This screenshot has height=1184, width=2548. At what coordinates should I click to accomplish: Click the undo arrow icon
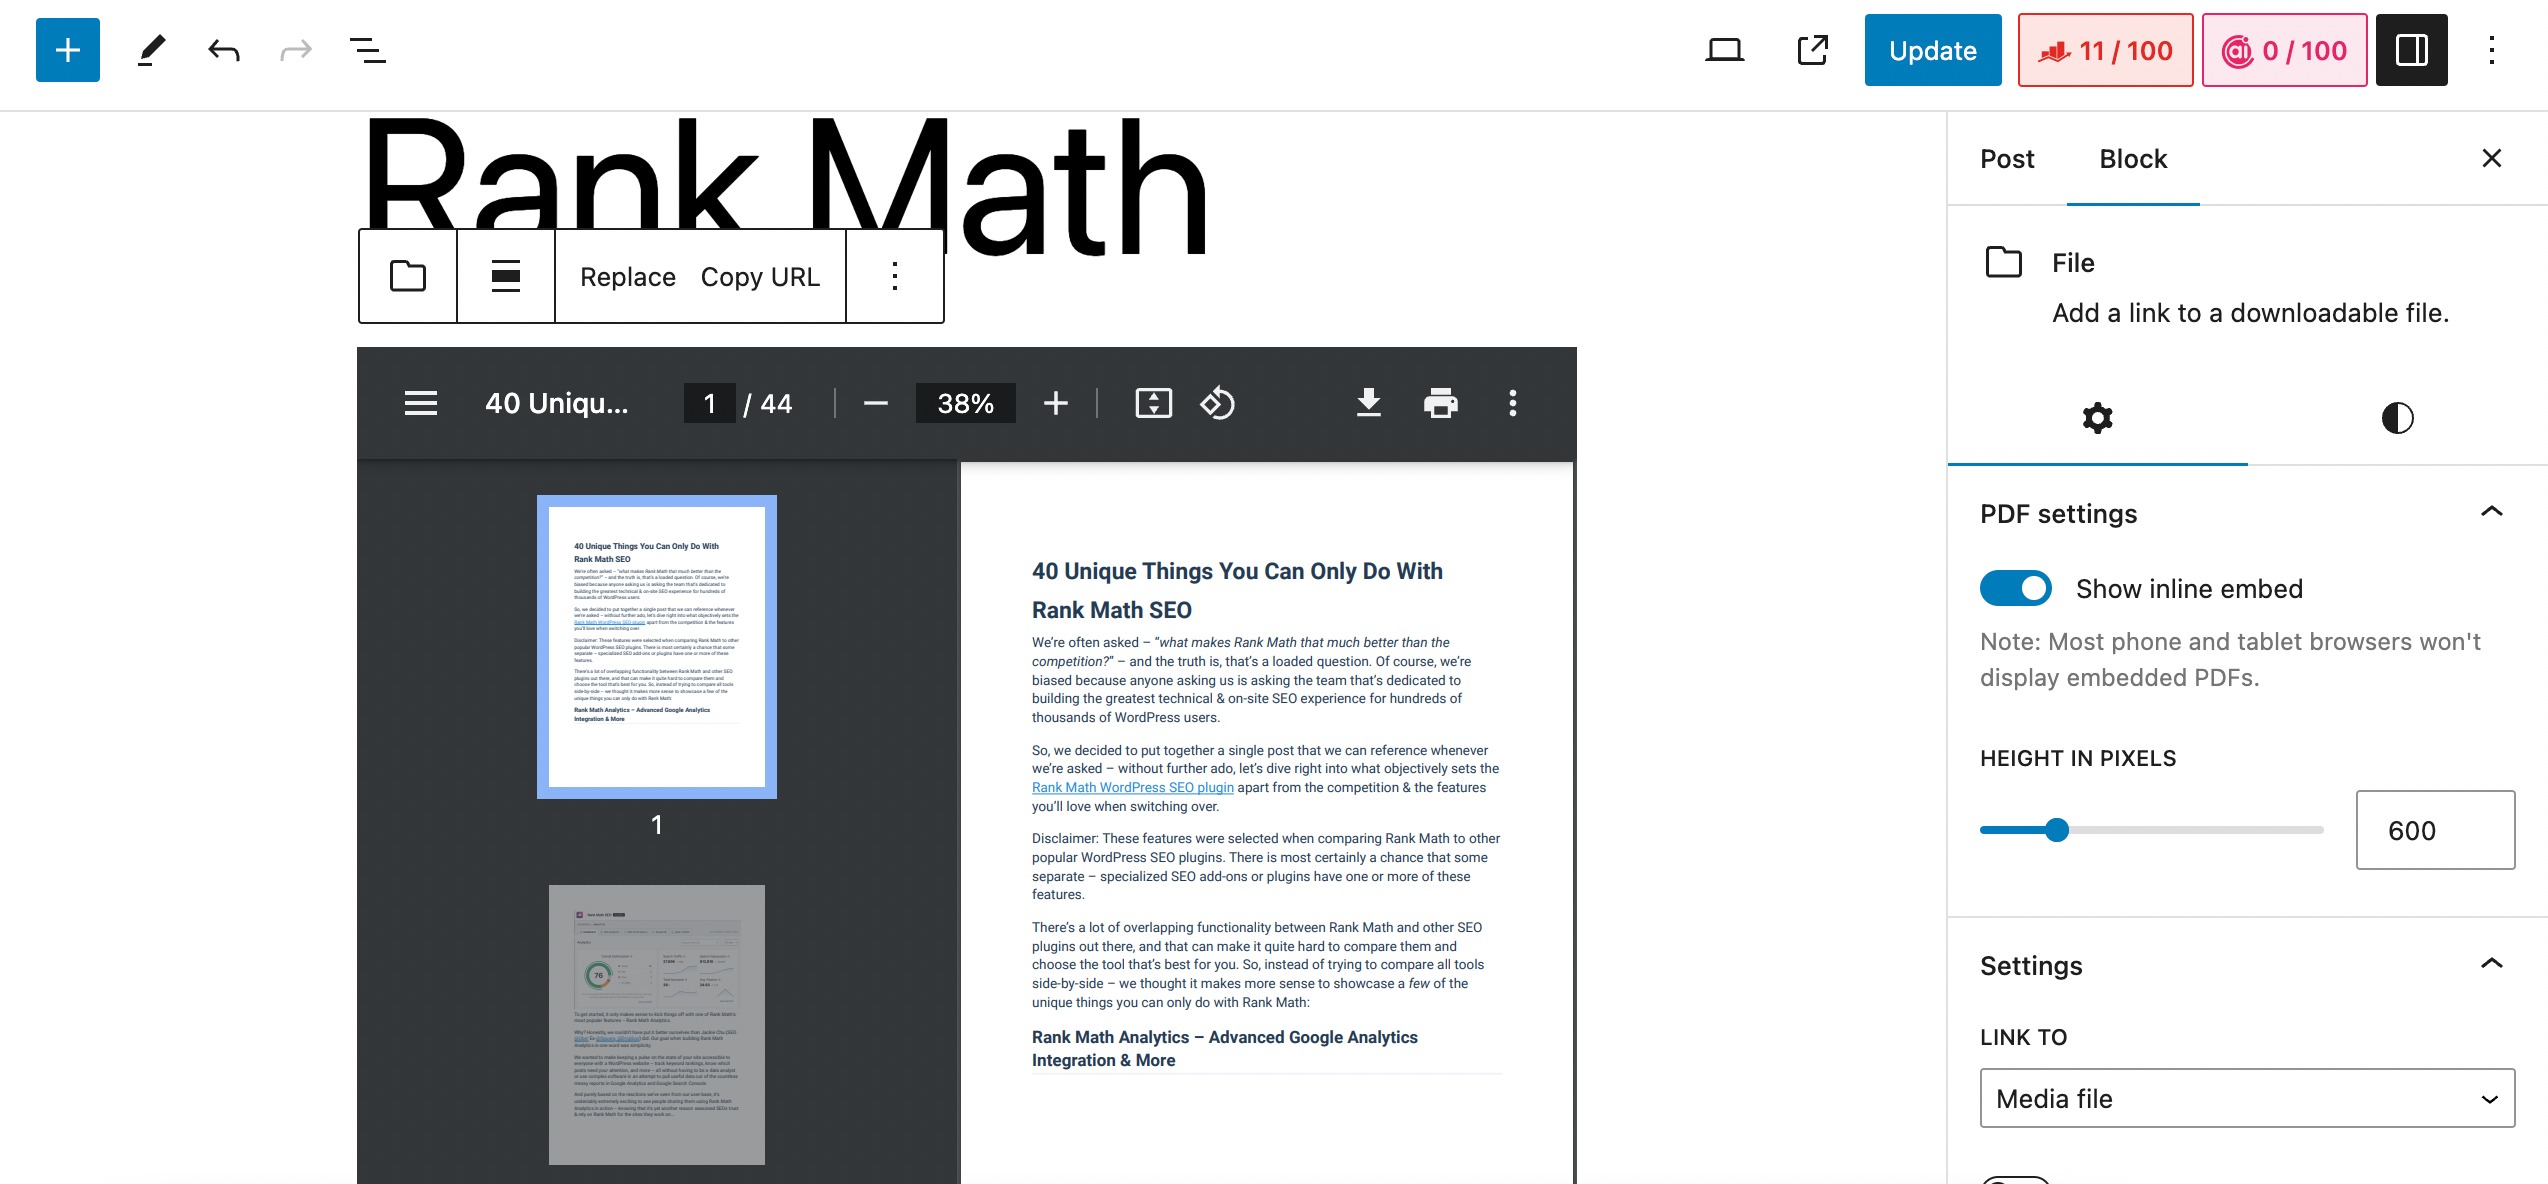click(x=223, y=50)
